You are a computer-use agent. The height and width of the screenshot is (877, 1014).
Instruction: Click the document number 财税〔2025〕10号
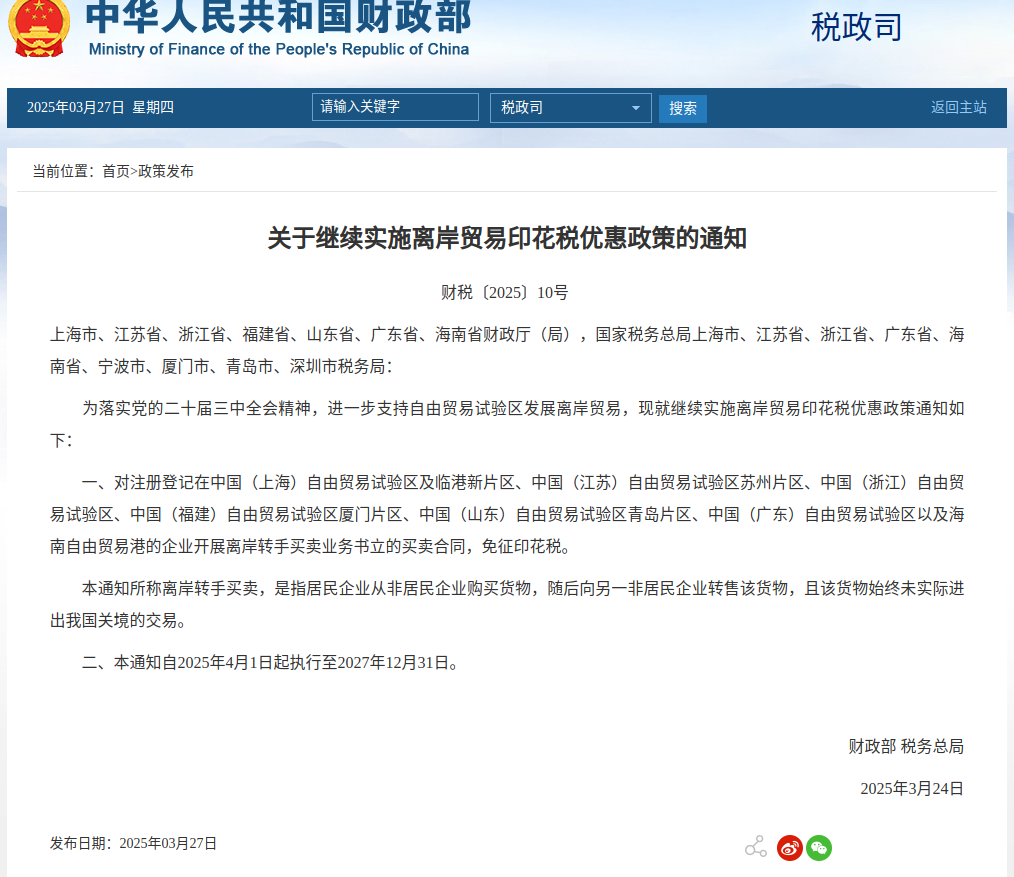(504, 292)
